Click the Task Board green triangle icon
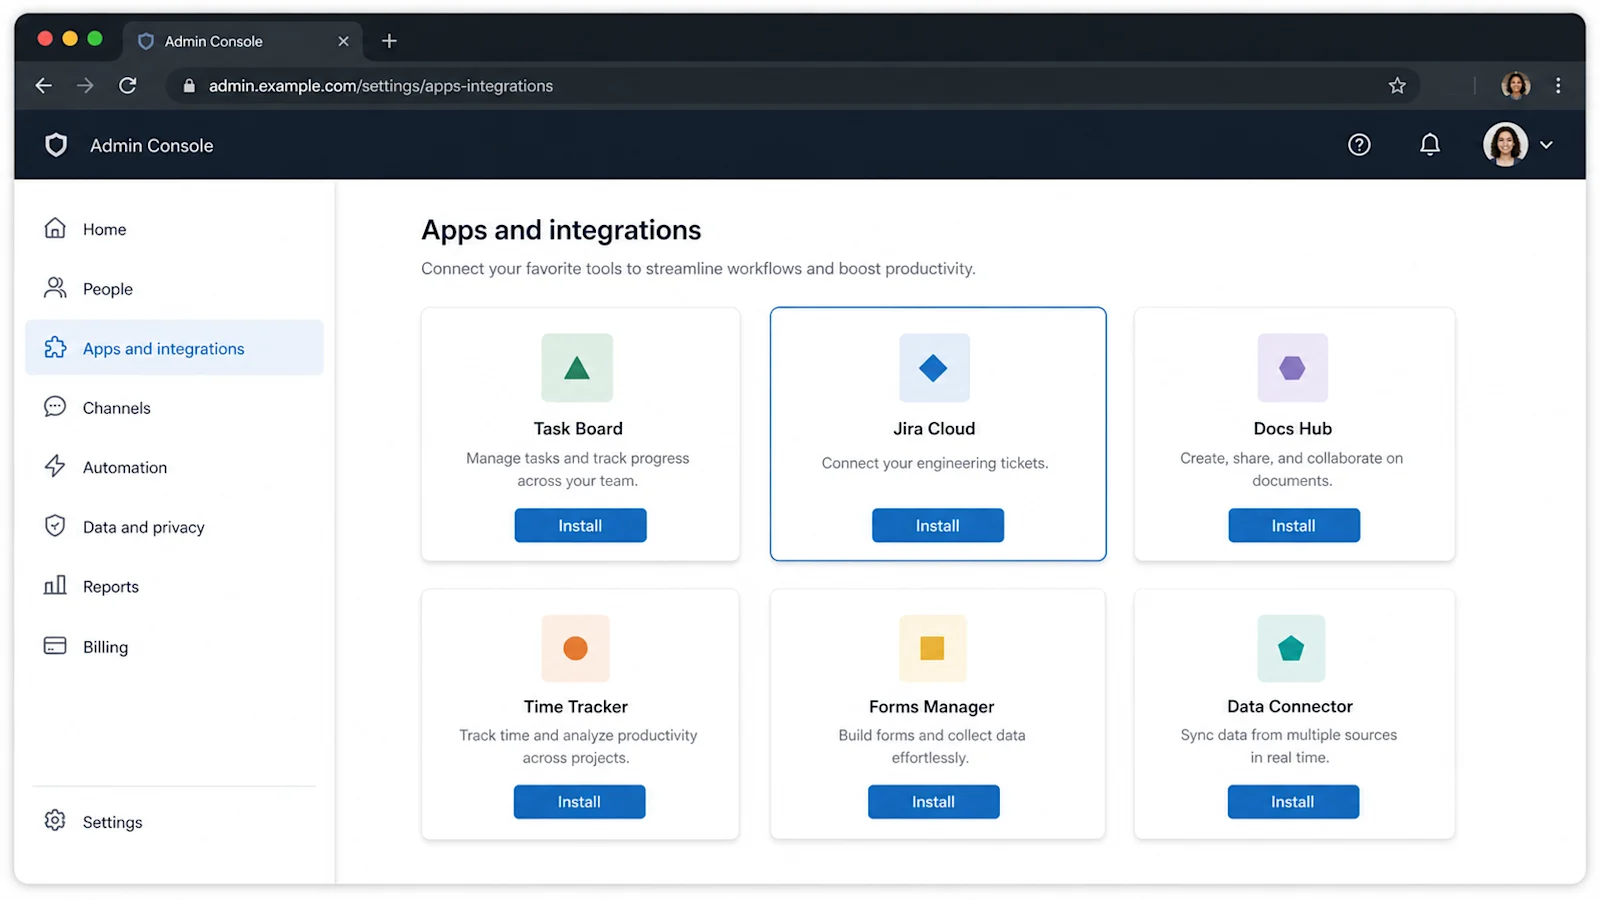The height and width of the screenshot is (900, 1600). point(577,368)
